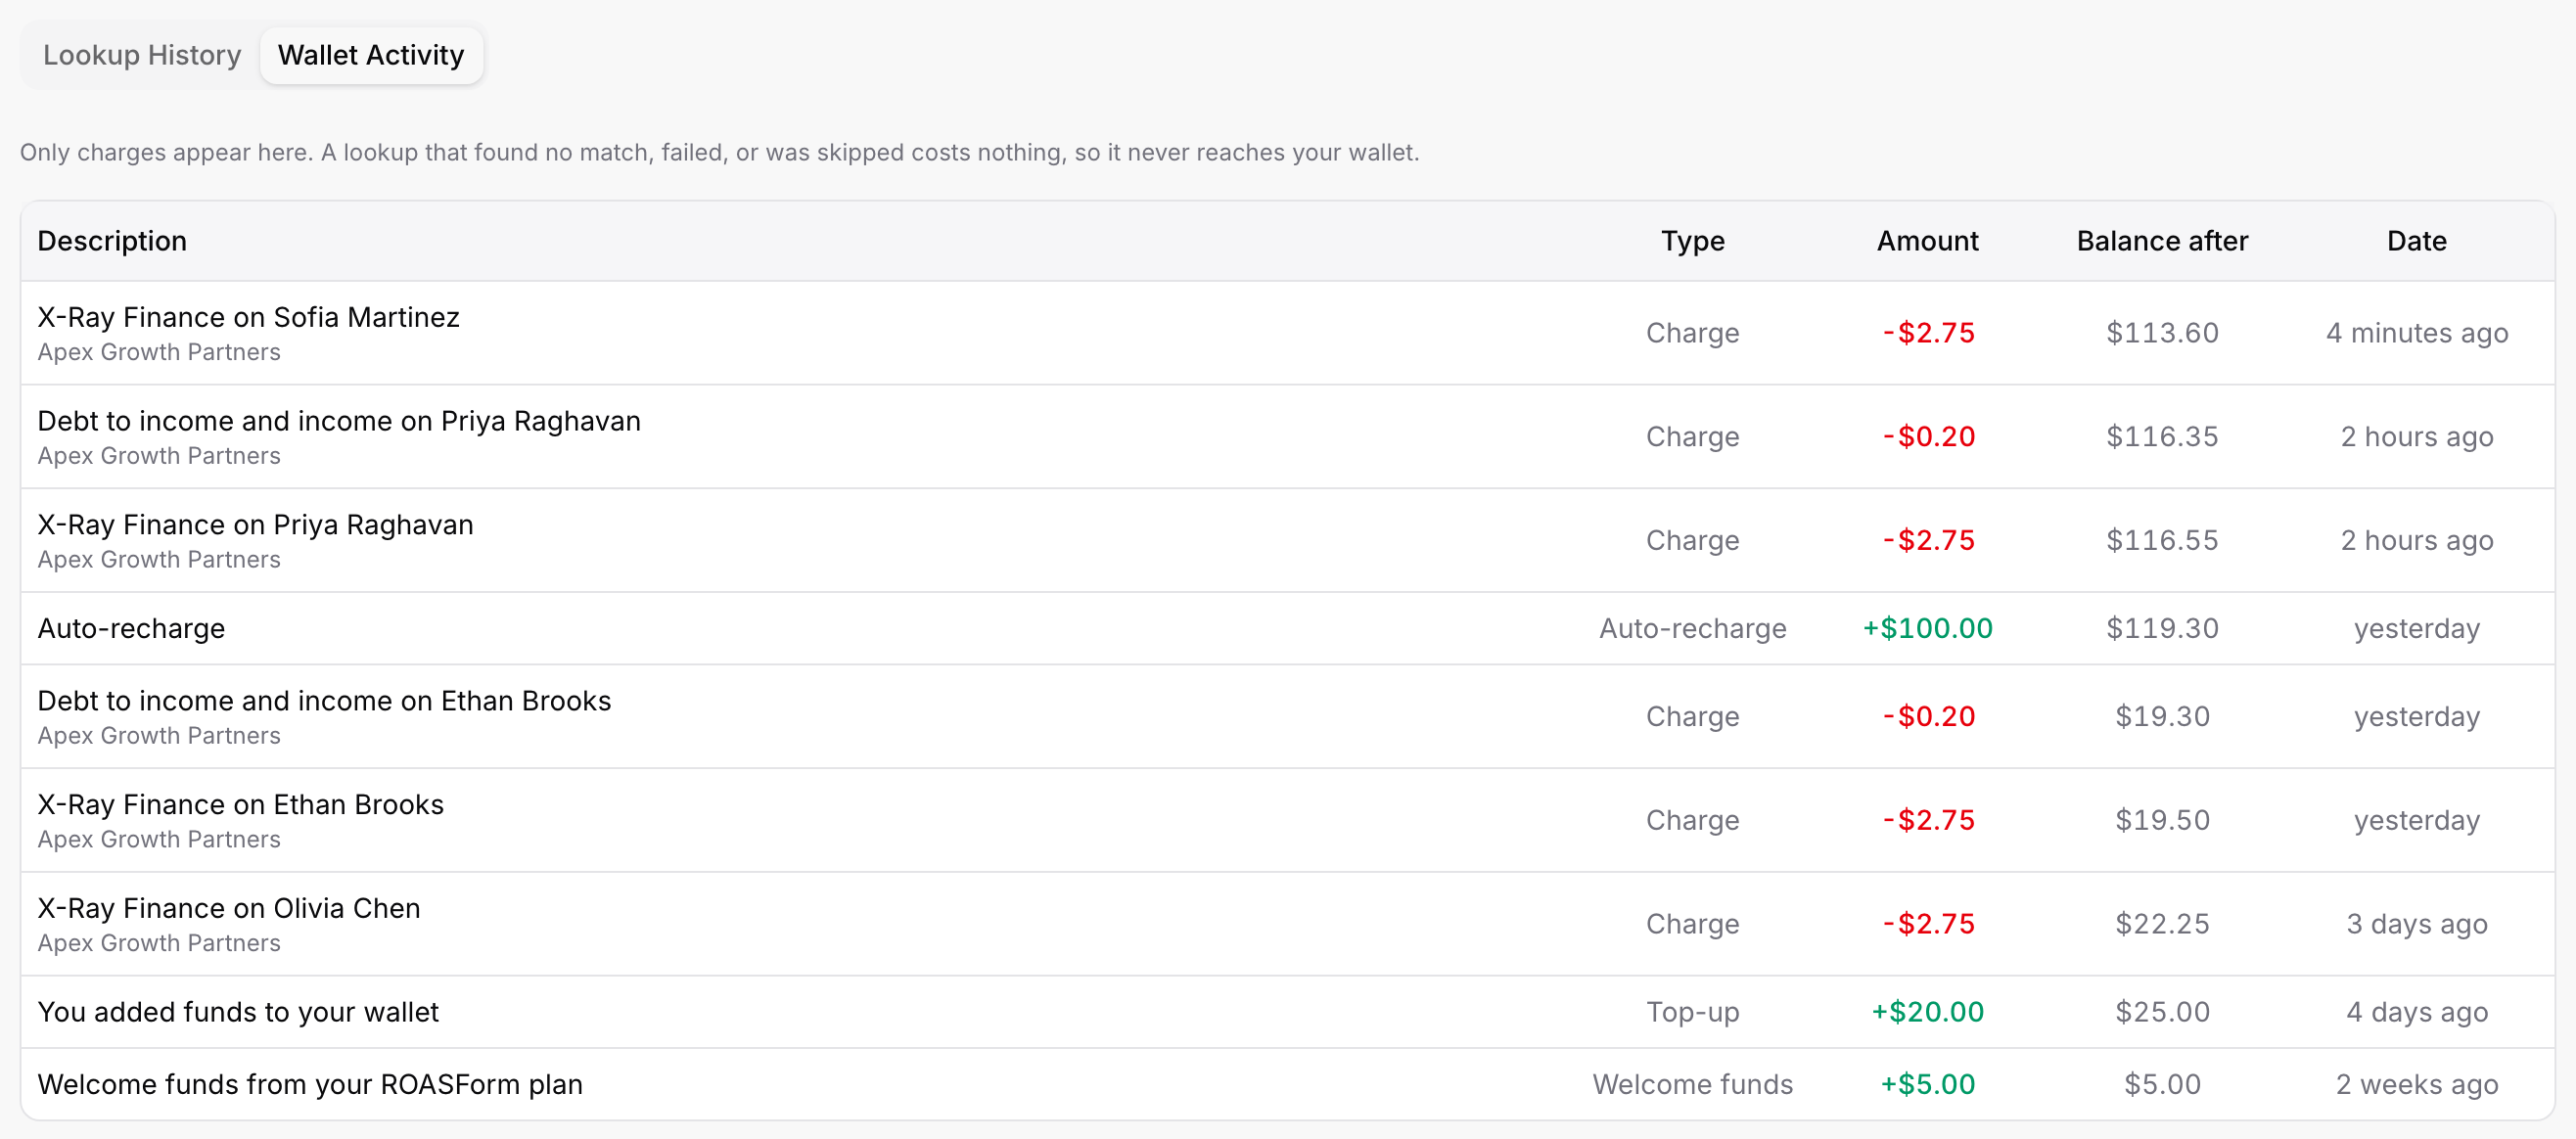Click the Auto-recharge type cell

coord(1692,629)
